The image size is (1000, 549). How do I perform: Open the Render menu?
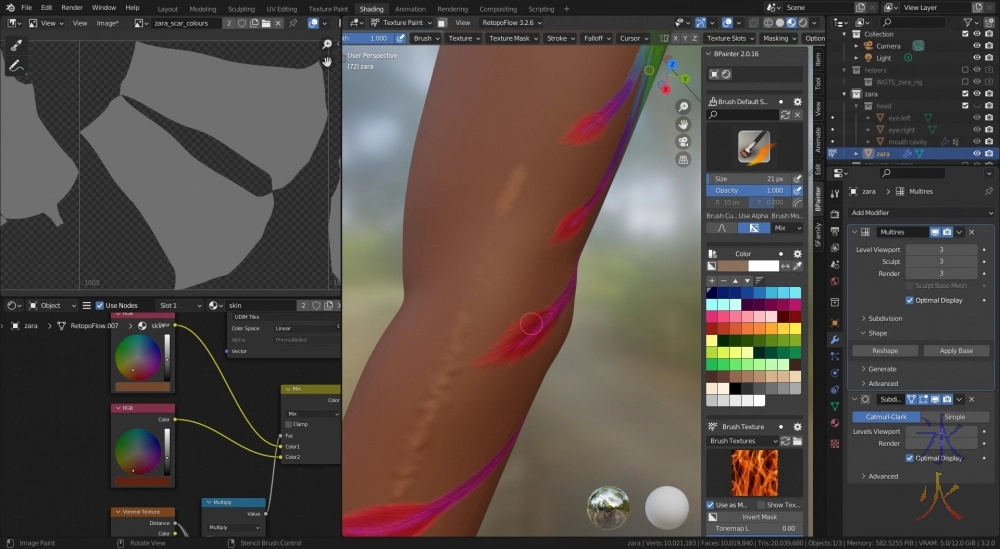coord(72,7)
